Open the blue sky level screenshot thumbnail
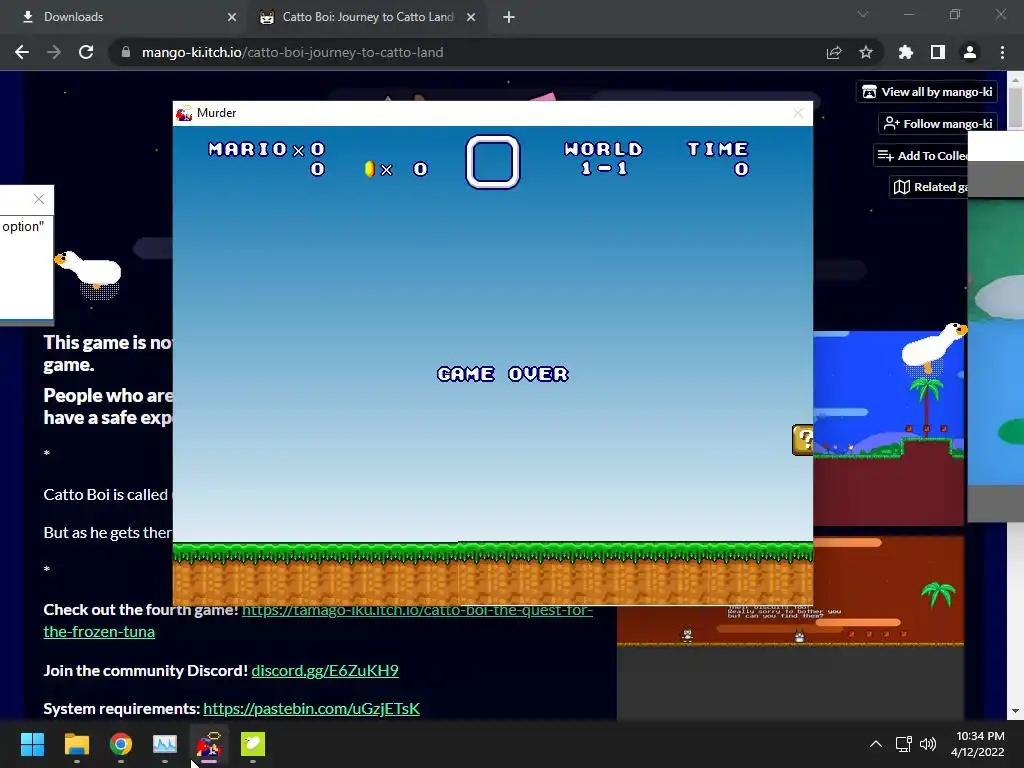This screenshot has height=768, width=1024. 888,428
